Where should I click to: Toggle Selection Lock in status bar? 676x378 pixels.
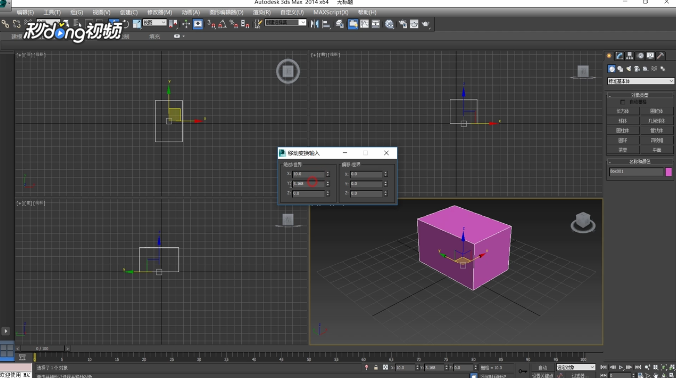click(x=376, y=367)
